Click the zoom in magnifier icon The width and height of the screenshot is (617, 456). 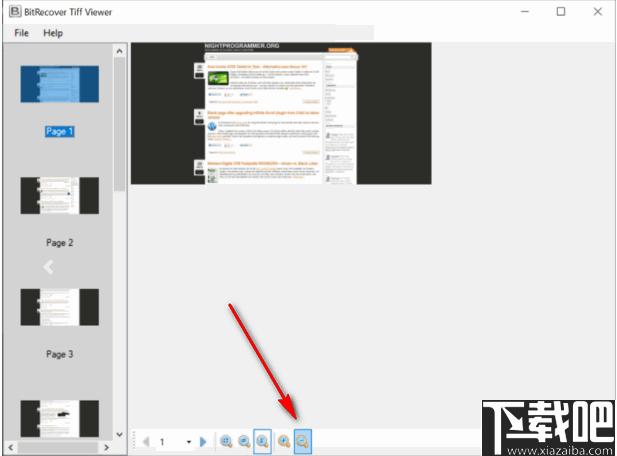284,441
